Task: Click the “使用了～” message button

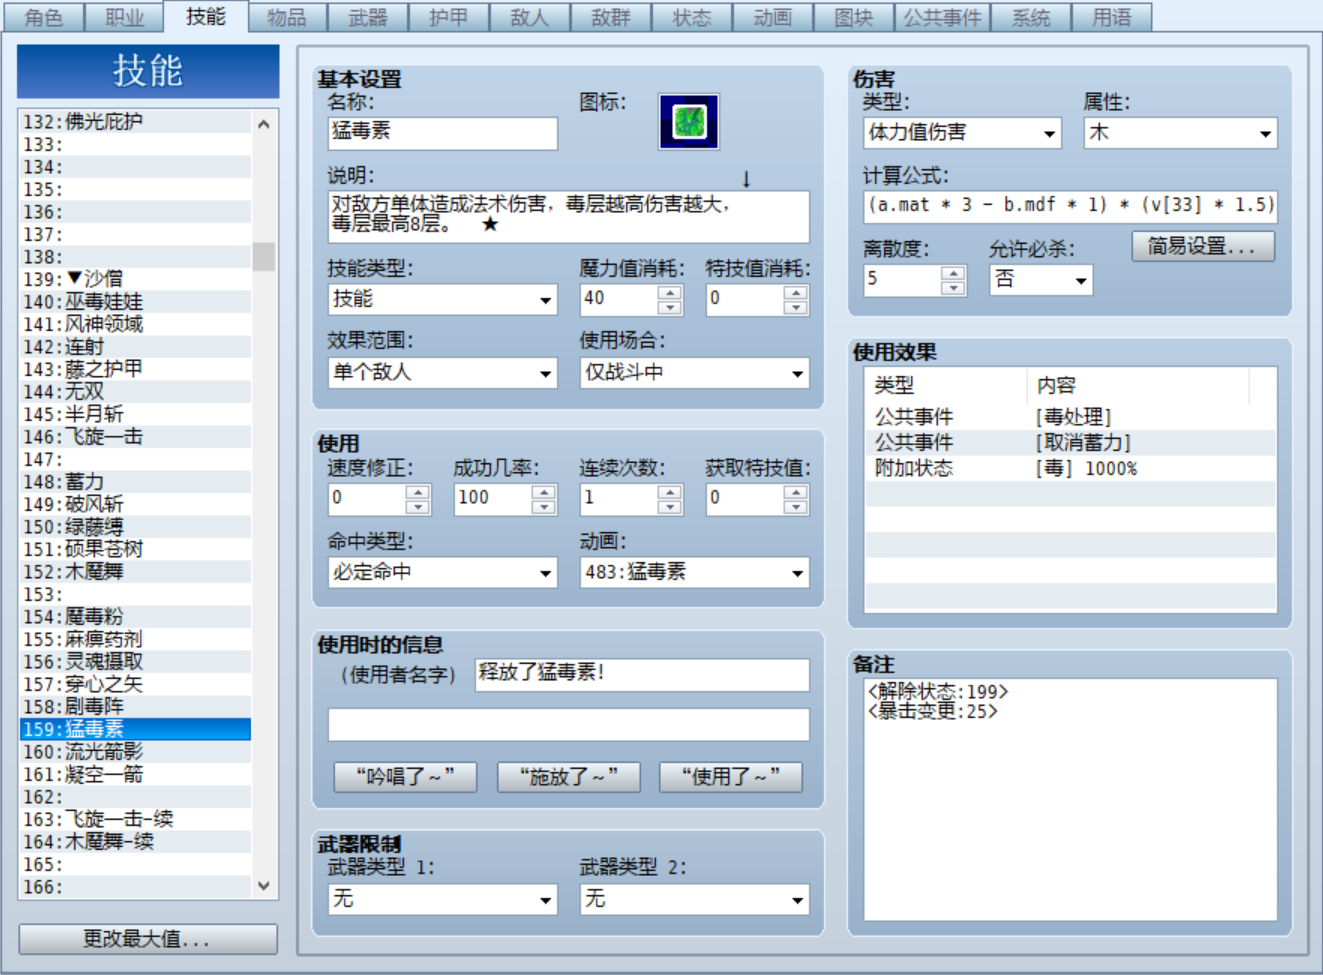Action: click(731, 777)
